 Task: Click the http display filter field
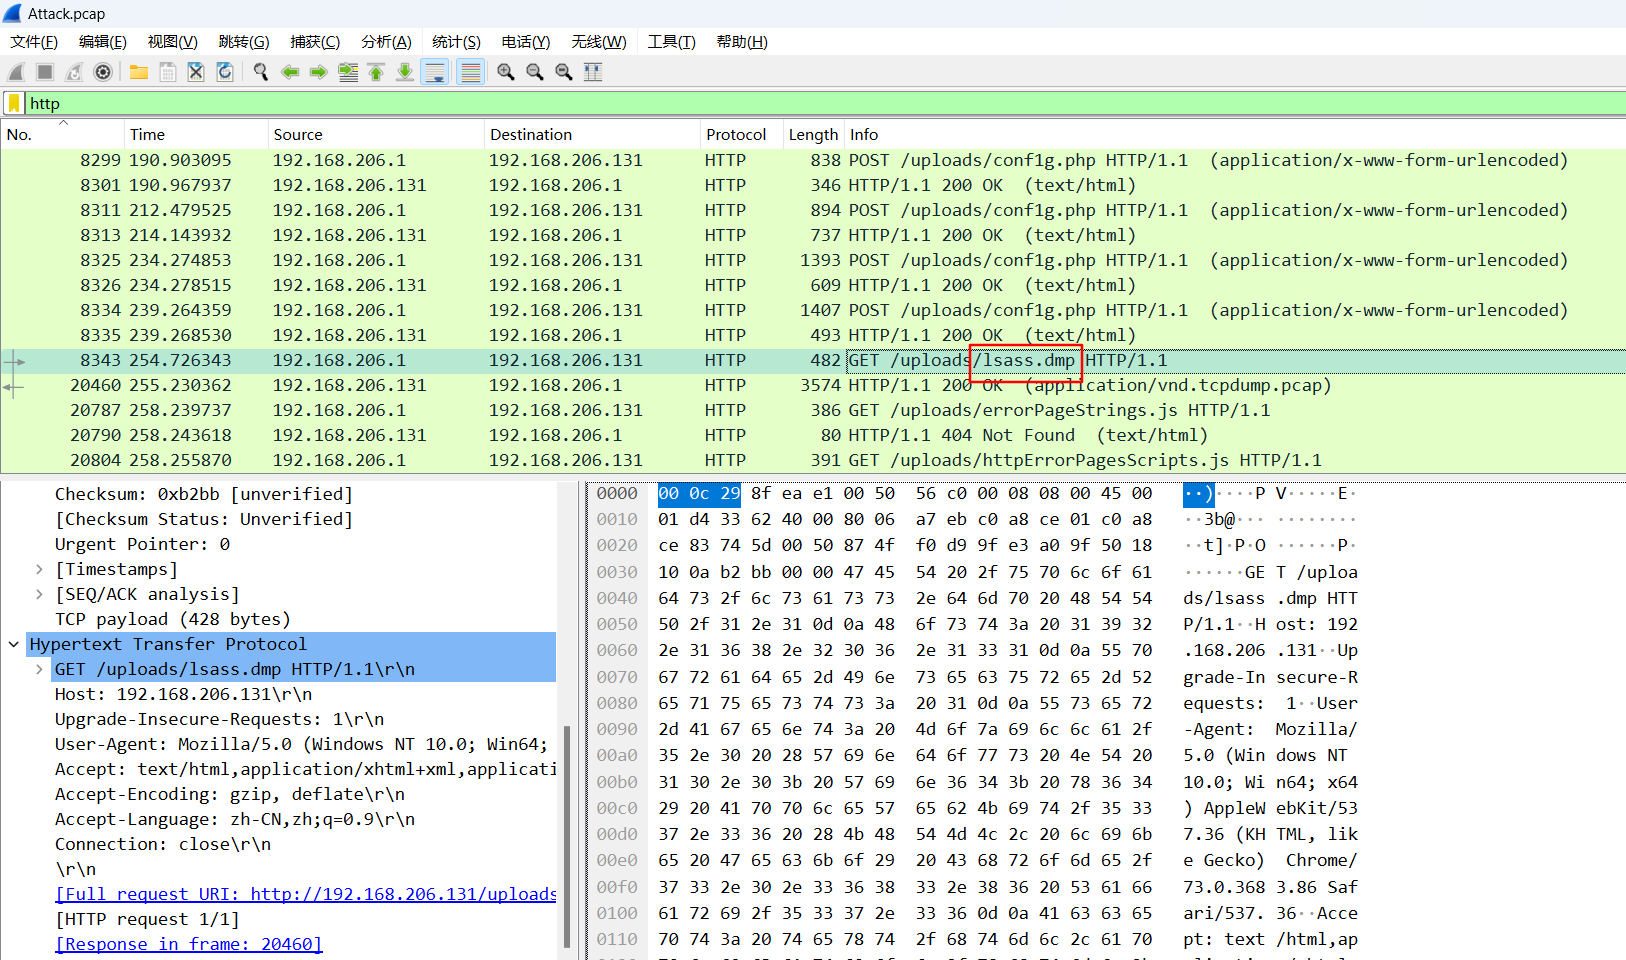click(825, 103)
